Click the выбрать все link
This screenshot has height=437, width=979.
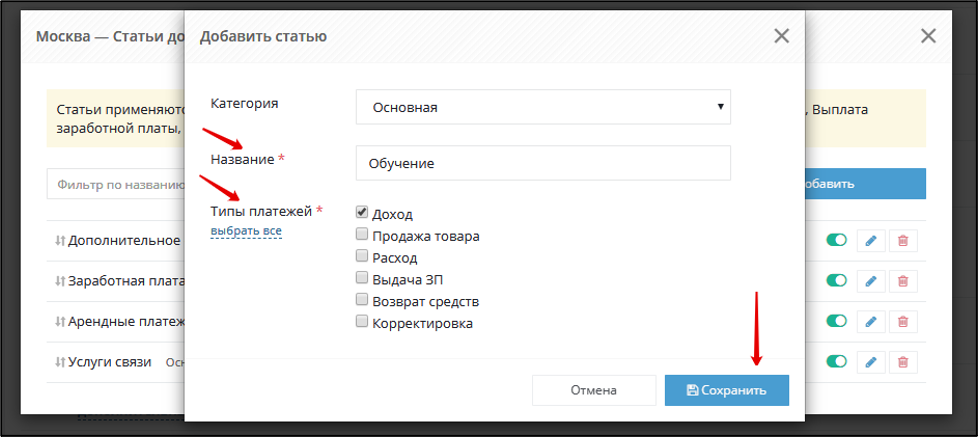pos(246,231)
